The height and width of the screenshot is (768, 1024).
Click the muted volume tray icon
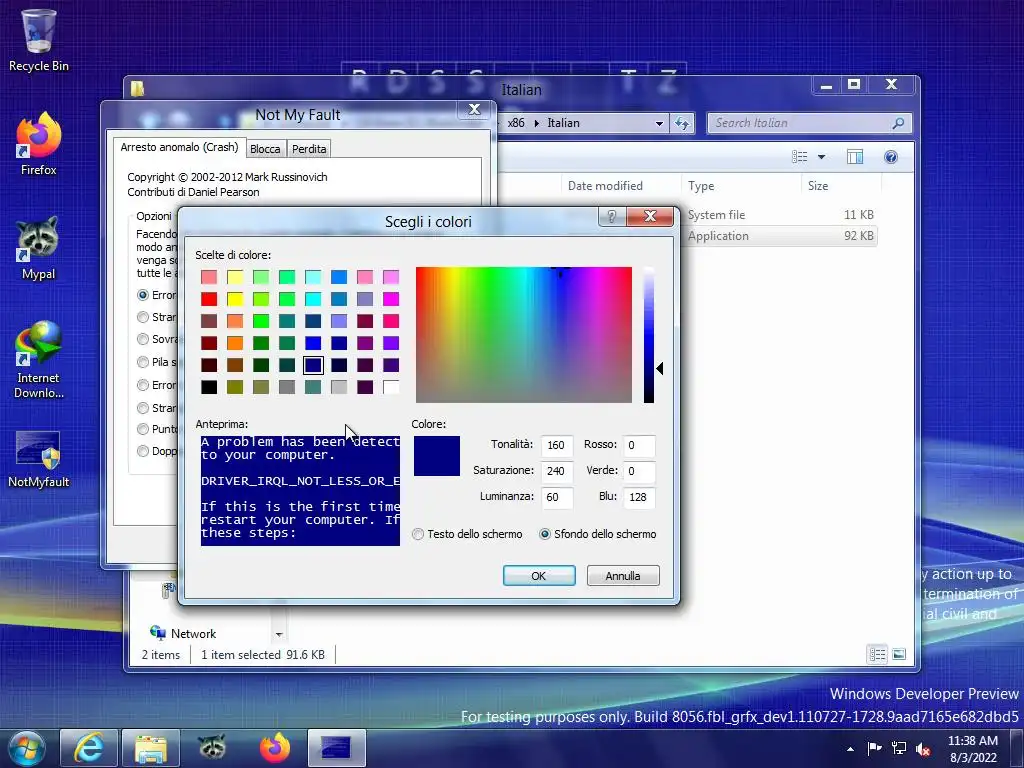(x=923, y=749)
